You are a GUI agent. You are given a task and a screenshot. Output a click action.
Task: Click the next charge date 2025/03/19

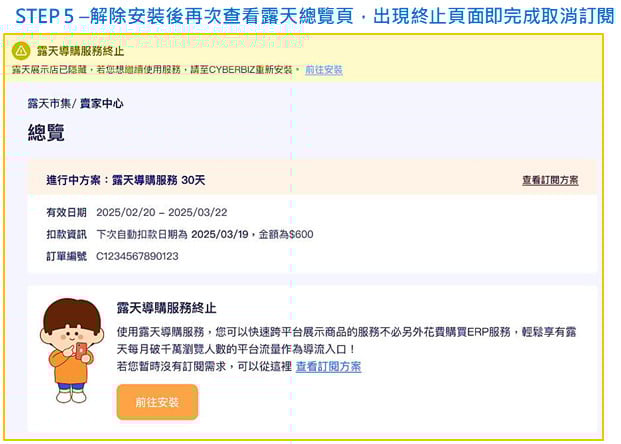(217, 234)
